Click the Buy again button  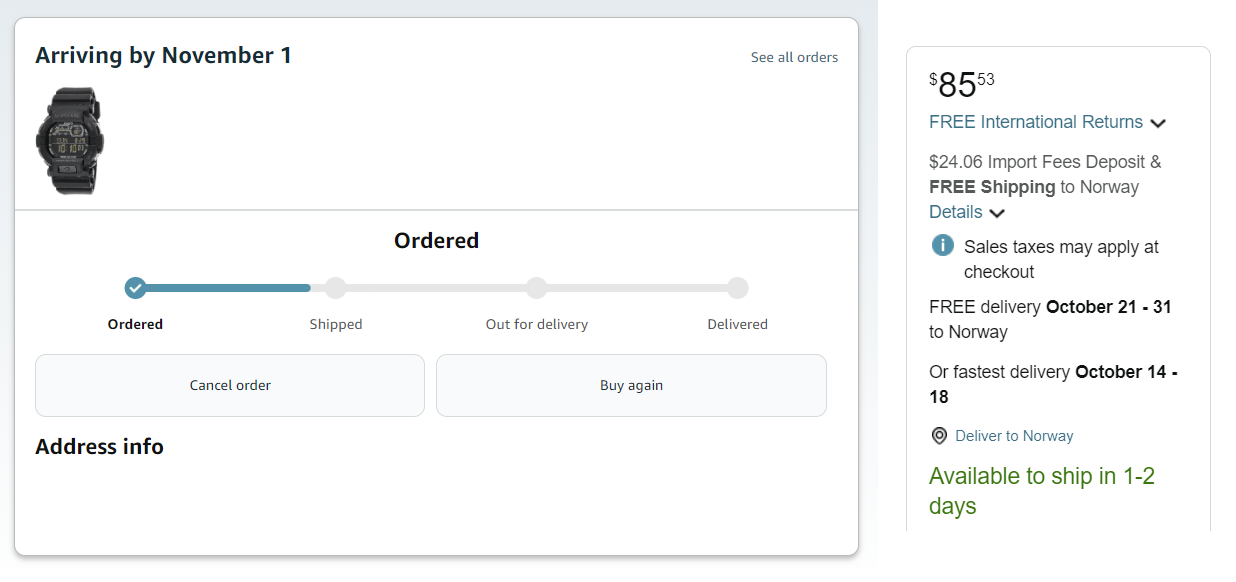pos(631,385)
